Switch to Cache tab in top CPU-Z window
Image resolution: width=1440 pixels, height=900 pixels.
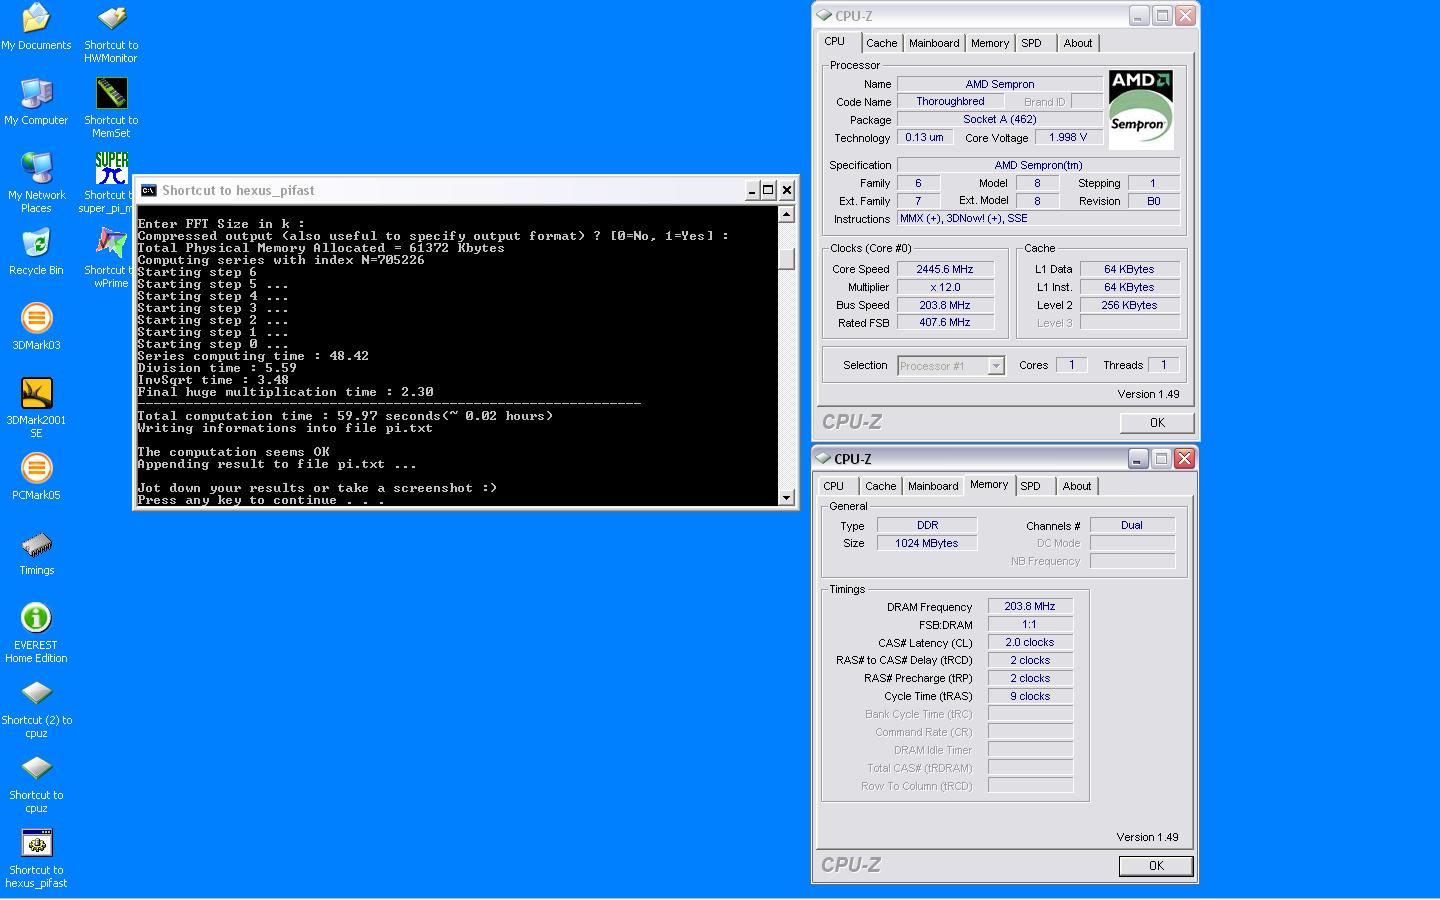pos(881,43)
